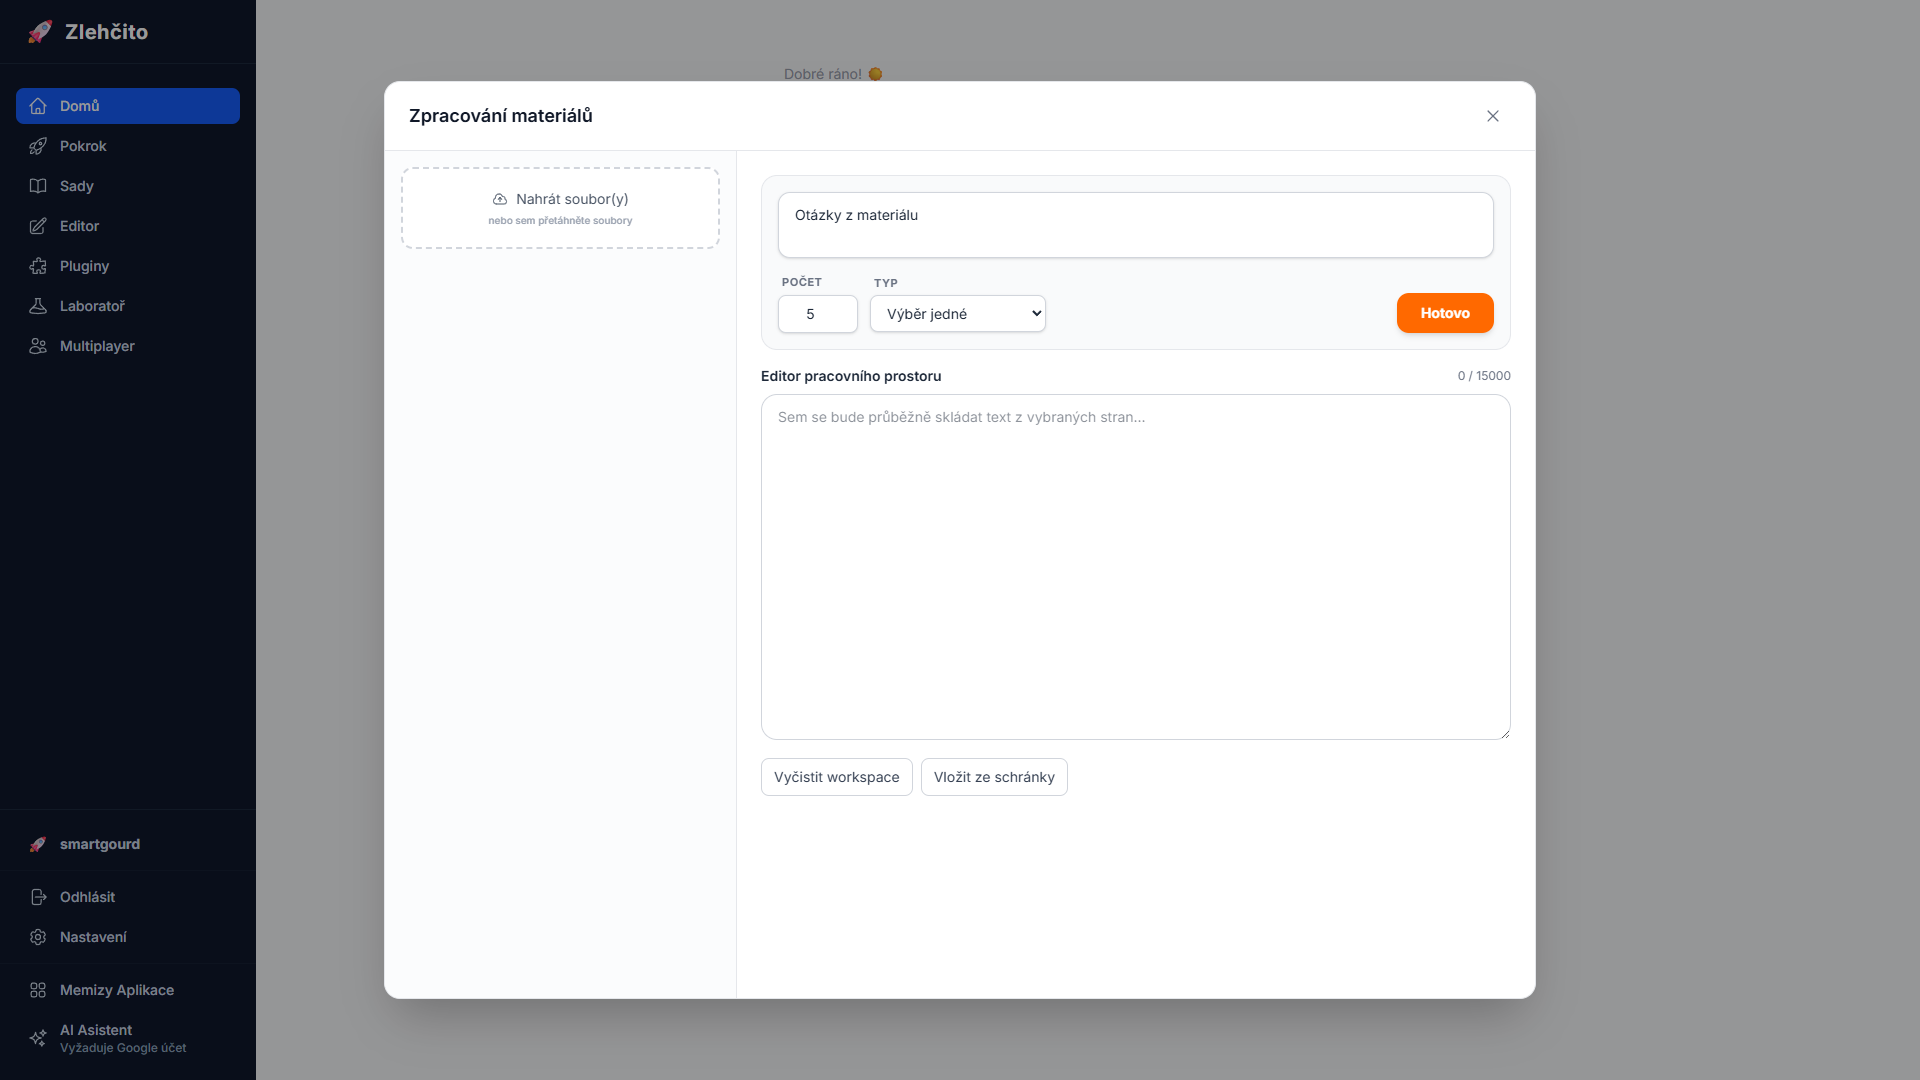1920x1080 pixels.
Task: Click Vyčistit workspace button
Action: coord(837,777)
